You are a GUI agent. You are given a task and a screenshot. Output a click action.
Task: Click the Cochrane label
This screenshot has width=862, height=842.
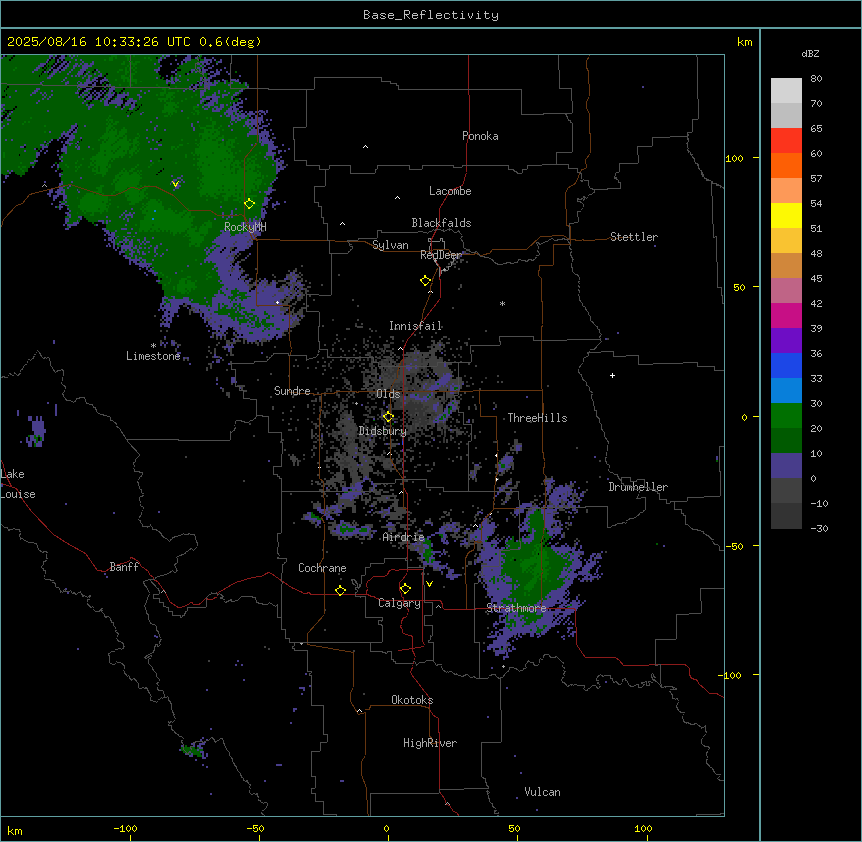click(x=322, y=568)
